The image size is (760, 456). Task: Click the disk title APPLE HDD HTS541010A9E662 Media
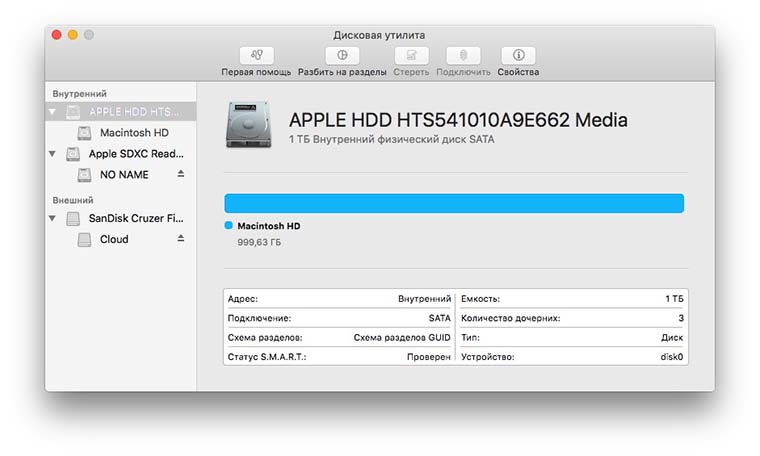(458, 120)
